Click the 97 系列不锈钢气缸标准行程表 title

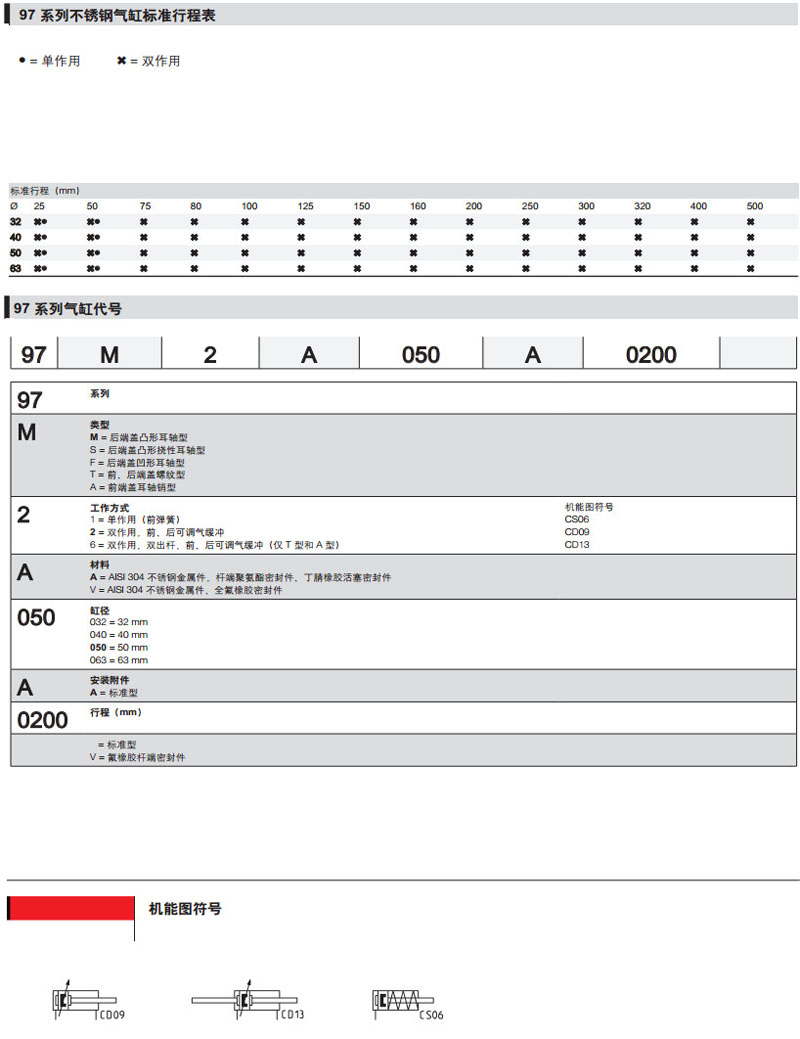[x=116, y=16]
